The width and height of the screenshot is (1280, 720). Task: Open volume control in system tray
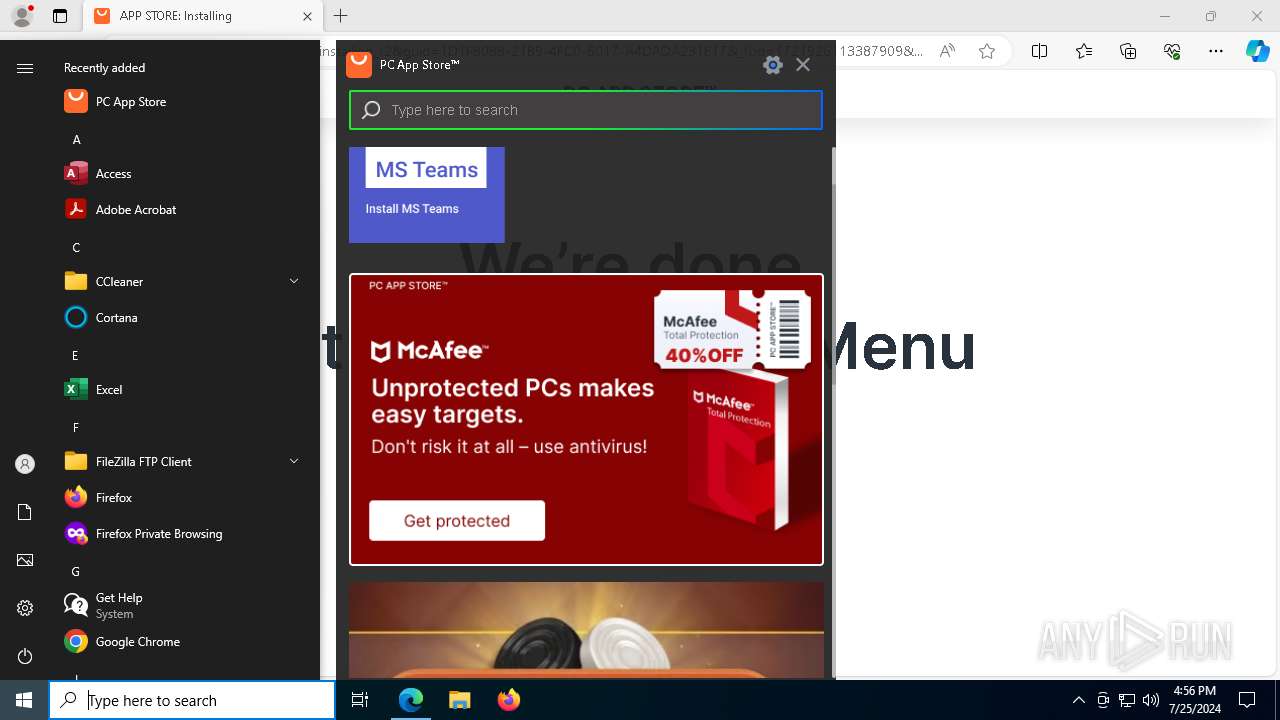pyautogui.click(x=1151, y=700)
